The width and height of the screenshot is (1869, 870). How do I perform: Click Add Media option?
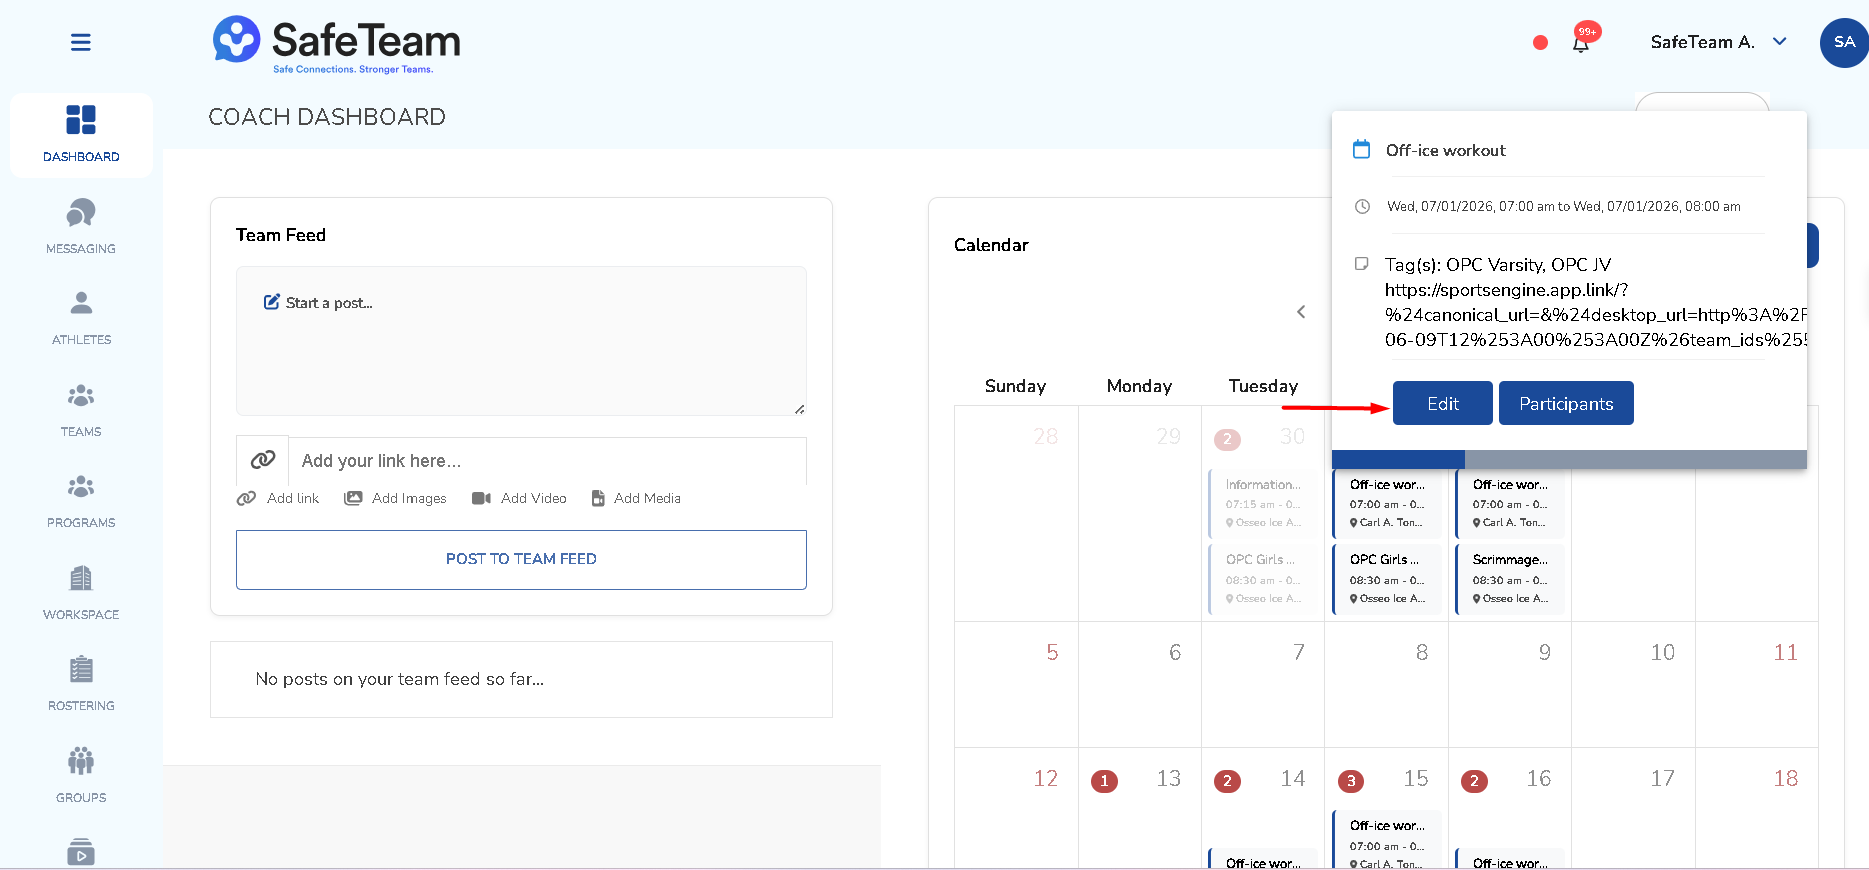point(636,498)
